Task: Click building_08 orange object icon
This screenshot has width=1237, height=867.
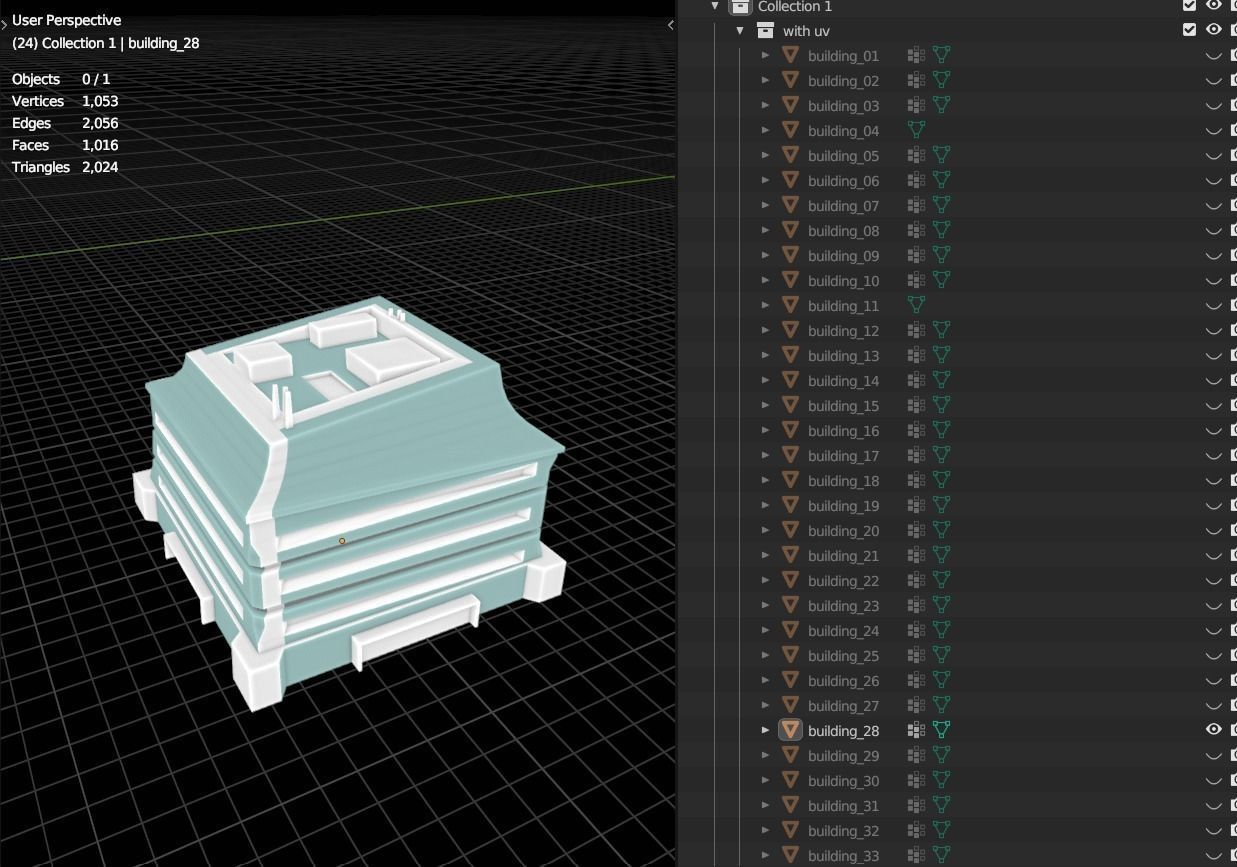Action: click(x=790, y=230)
